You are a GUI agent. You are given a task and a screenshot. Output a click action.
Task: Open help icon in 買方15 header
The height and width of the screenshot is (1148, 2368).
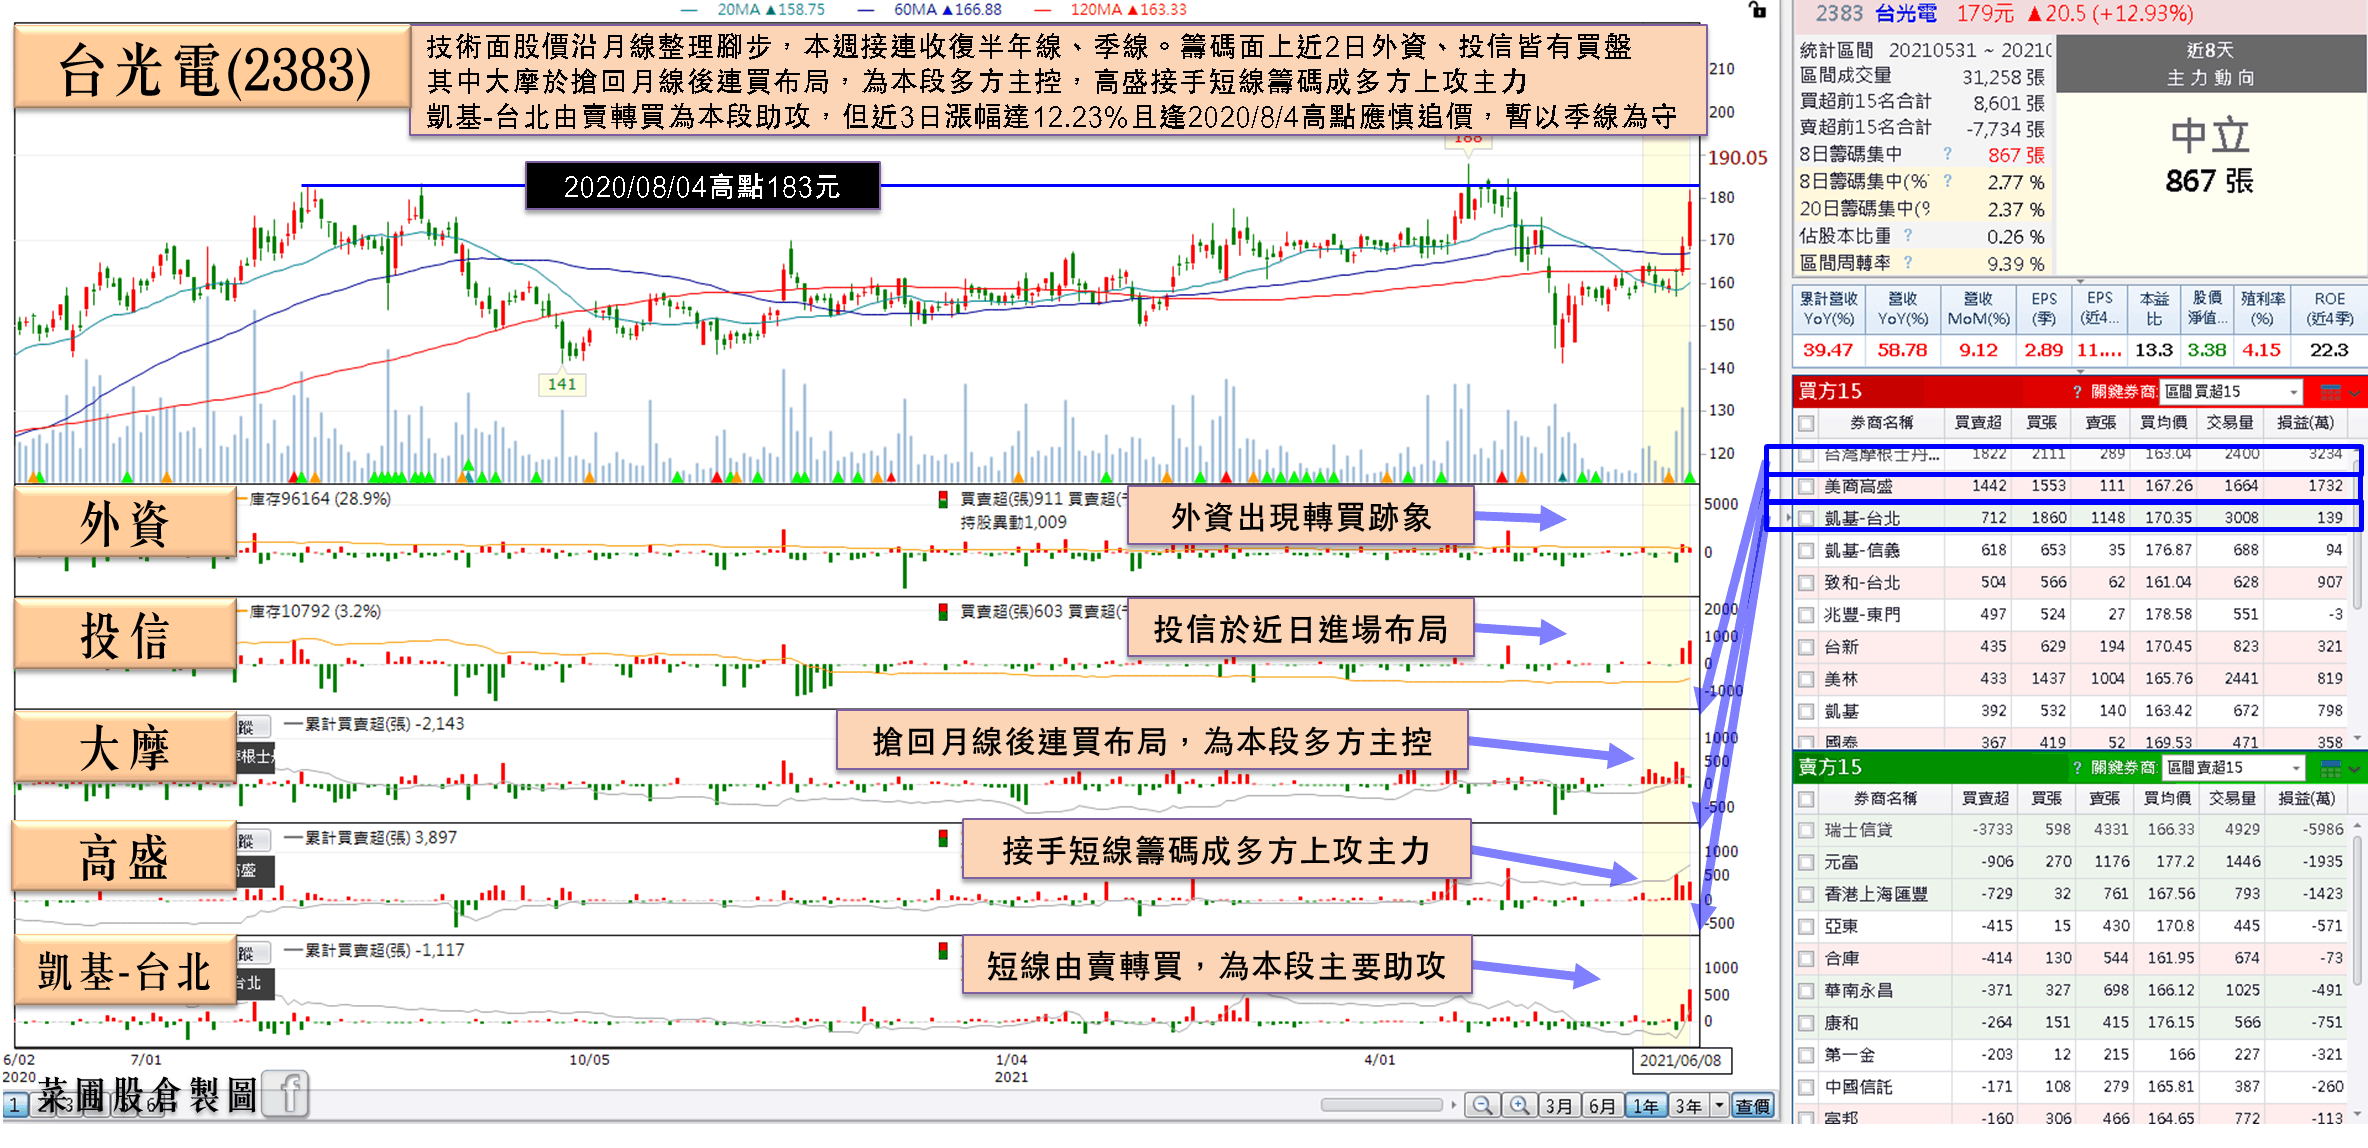point(2077,392)
